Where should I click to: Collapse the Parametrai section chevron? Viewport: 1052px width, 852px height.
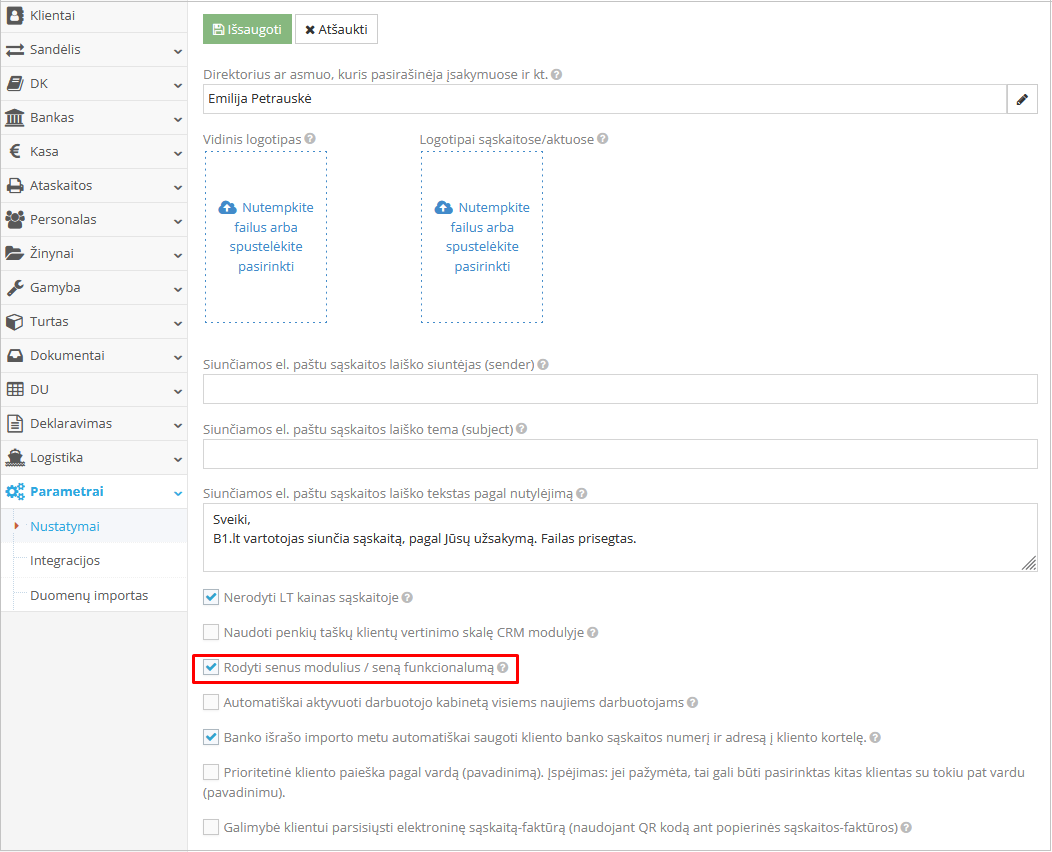(177, 492)
